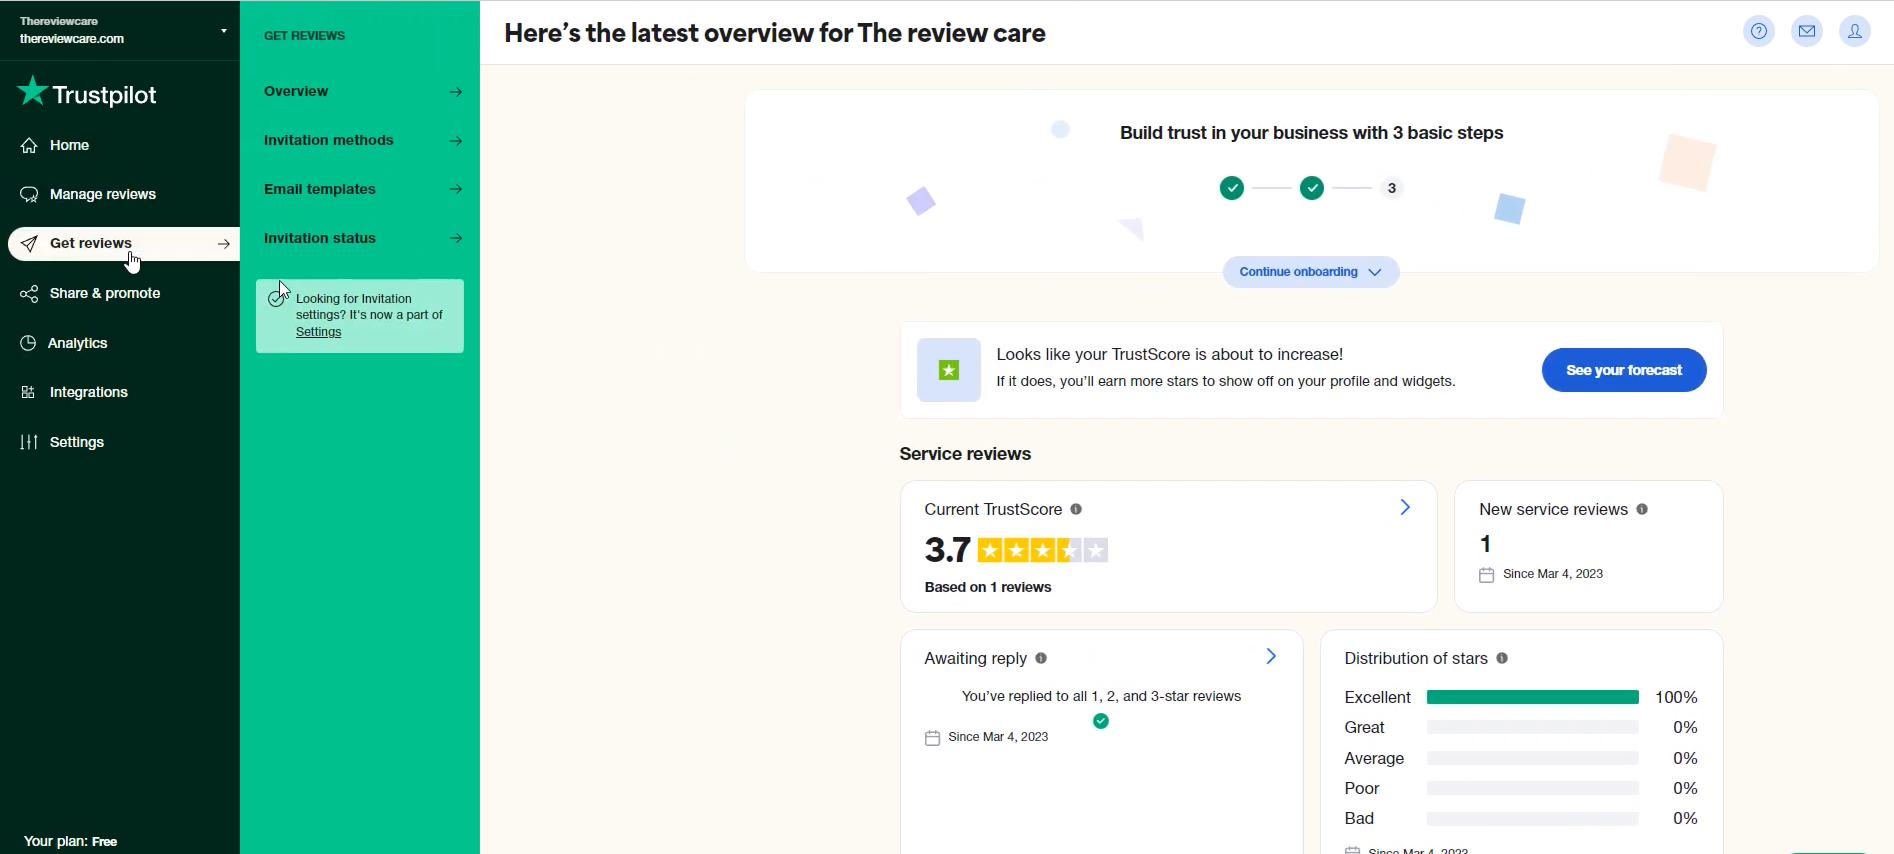The image size is (1894, 854).
Task: Click the completed second onboarding step checkmark
Action: (1312, 188)
